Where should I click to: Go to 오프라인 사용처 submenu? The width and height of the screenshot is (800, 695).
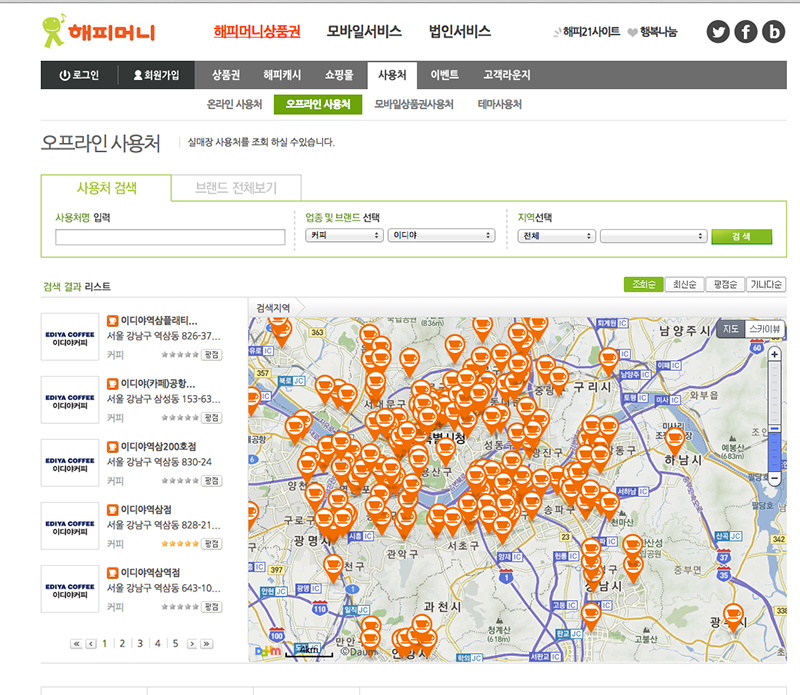pyautogui.click(x=318, y=105)
